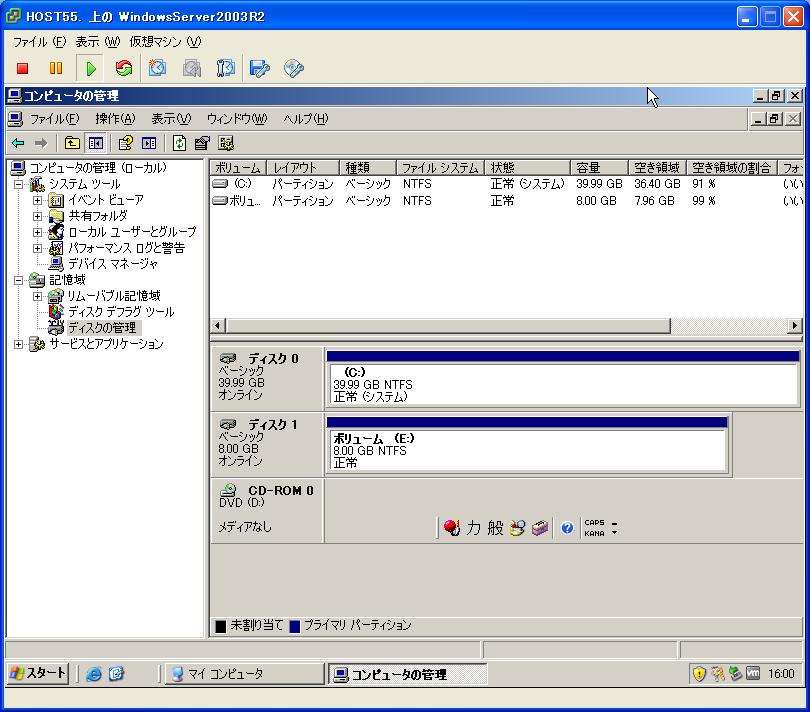This screenshot has width=810, height=712.
Task: Click the horizontal scrollbar thumb in volume list
Action: point(448,326)
